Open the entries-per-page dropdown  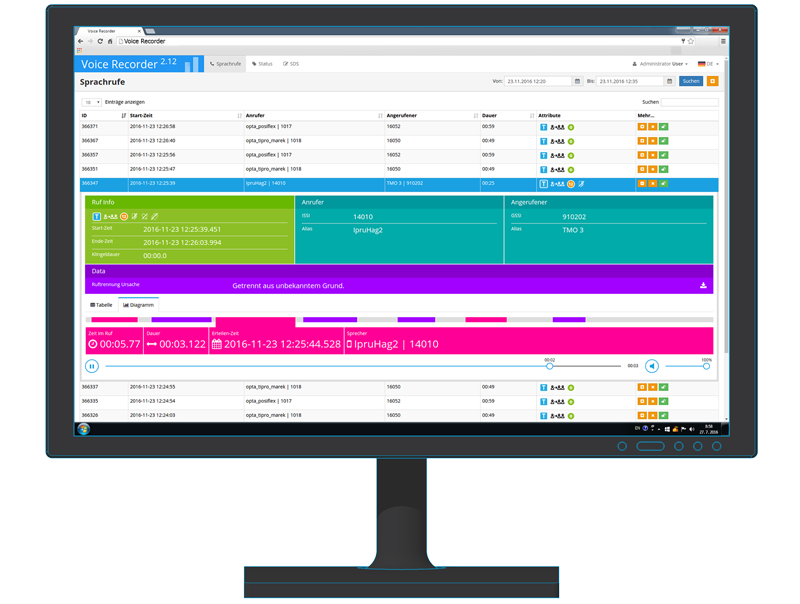91,102
